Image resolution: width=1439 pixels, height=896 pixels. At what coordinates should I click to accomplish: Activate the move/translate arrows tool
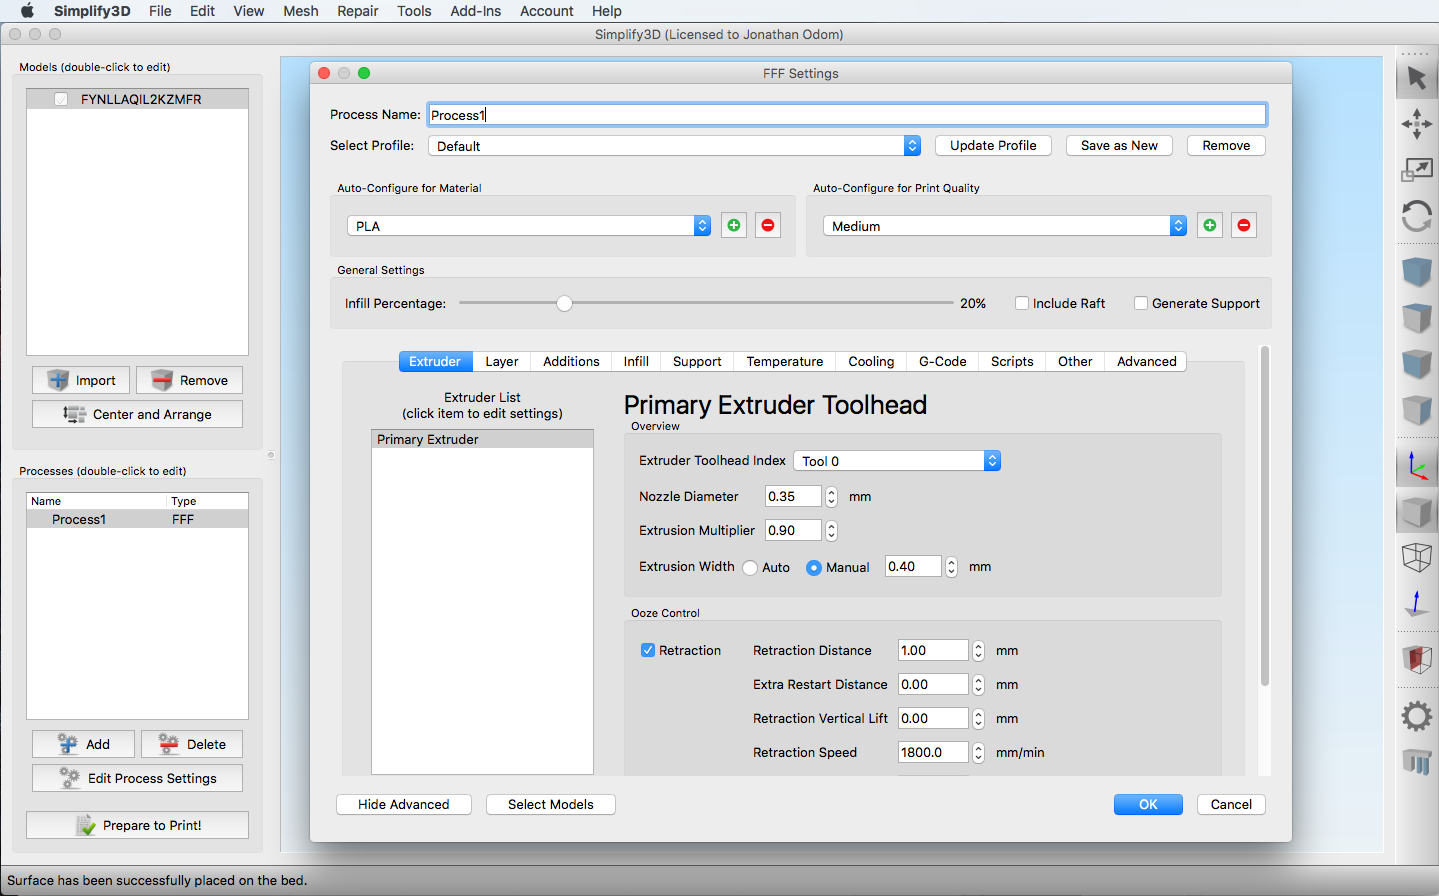click(1416, 124)
